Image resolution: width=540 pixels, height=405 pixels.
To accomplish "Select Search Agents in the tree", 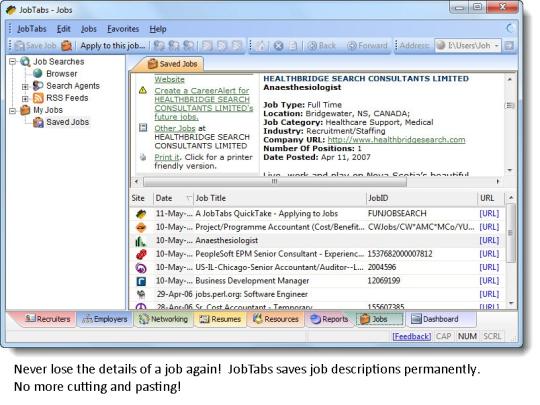I will 73,86.
